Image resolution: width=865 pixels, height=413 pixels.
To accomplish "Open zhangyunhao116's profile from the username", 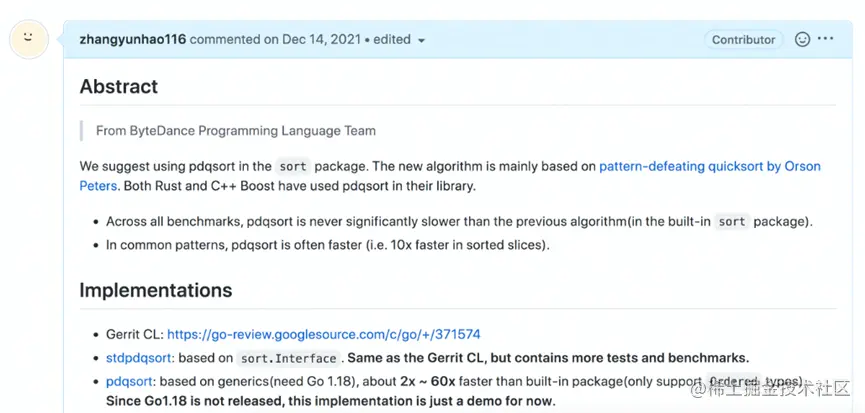I will coord(132,40).
